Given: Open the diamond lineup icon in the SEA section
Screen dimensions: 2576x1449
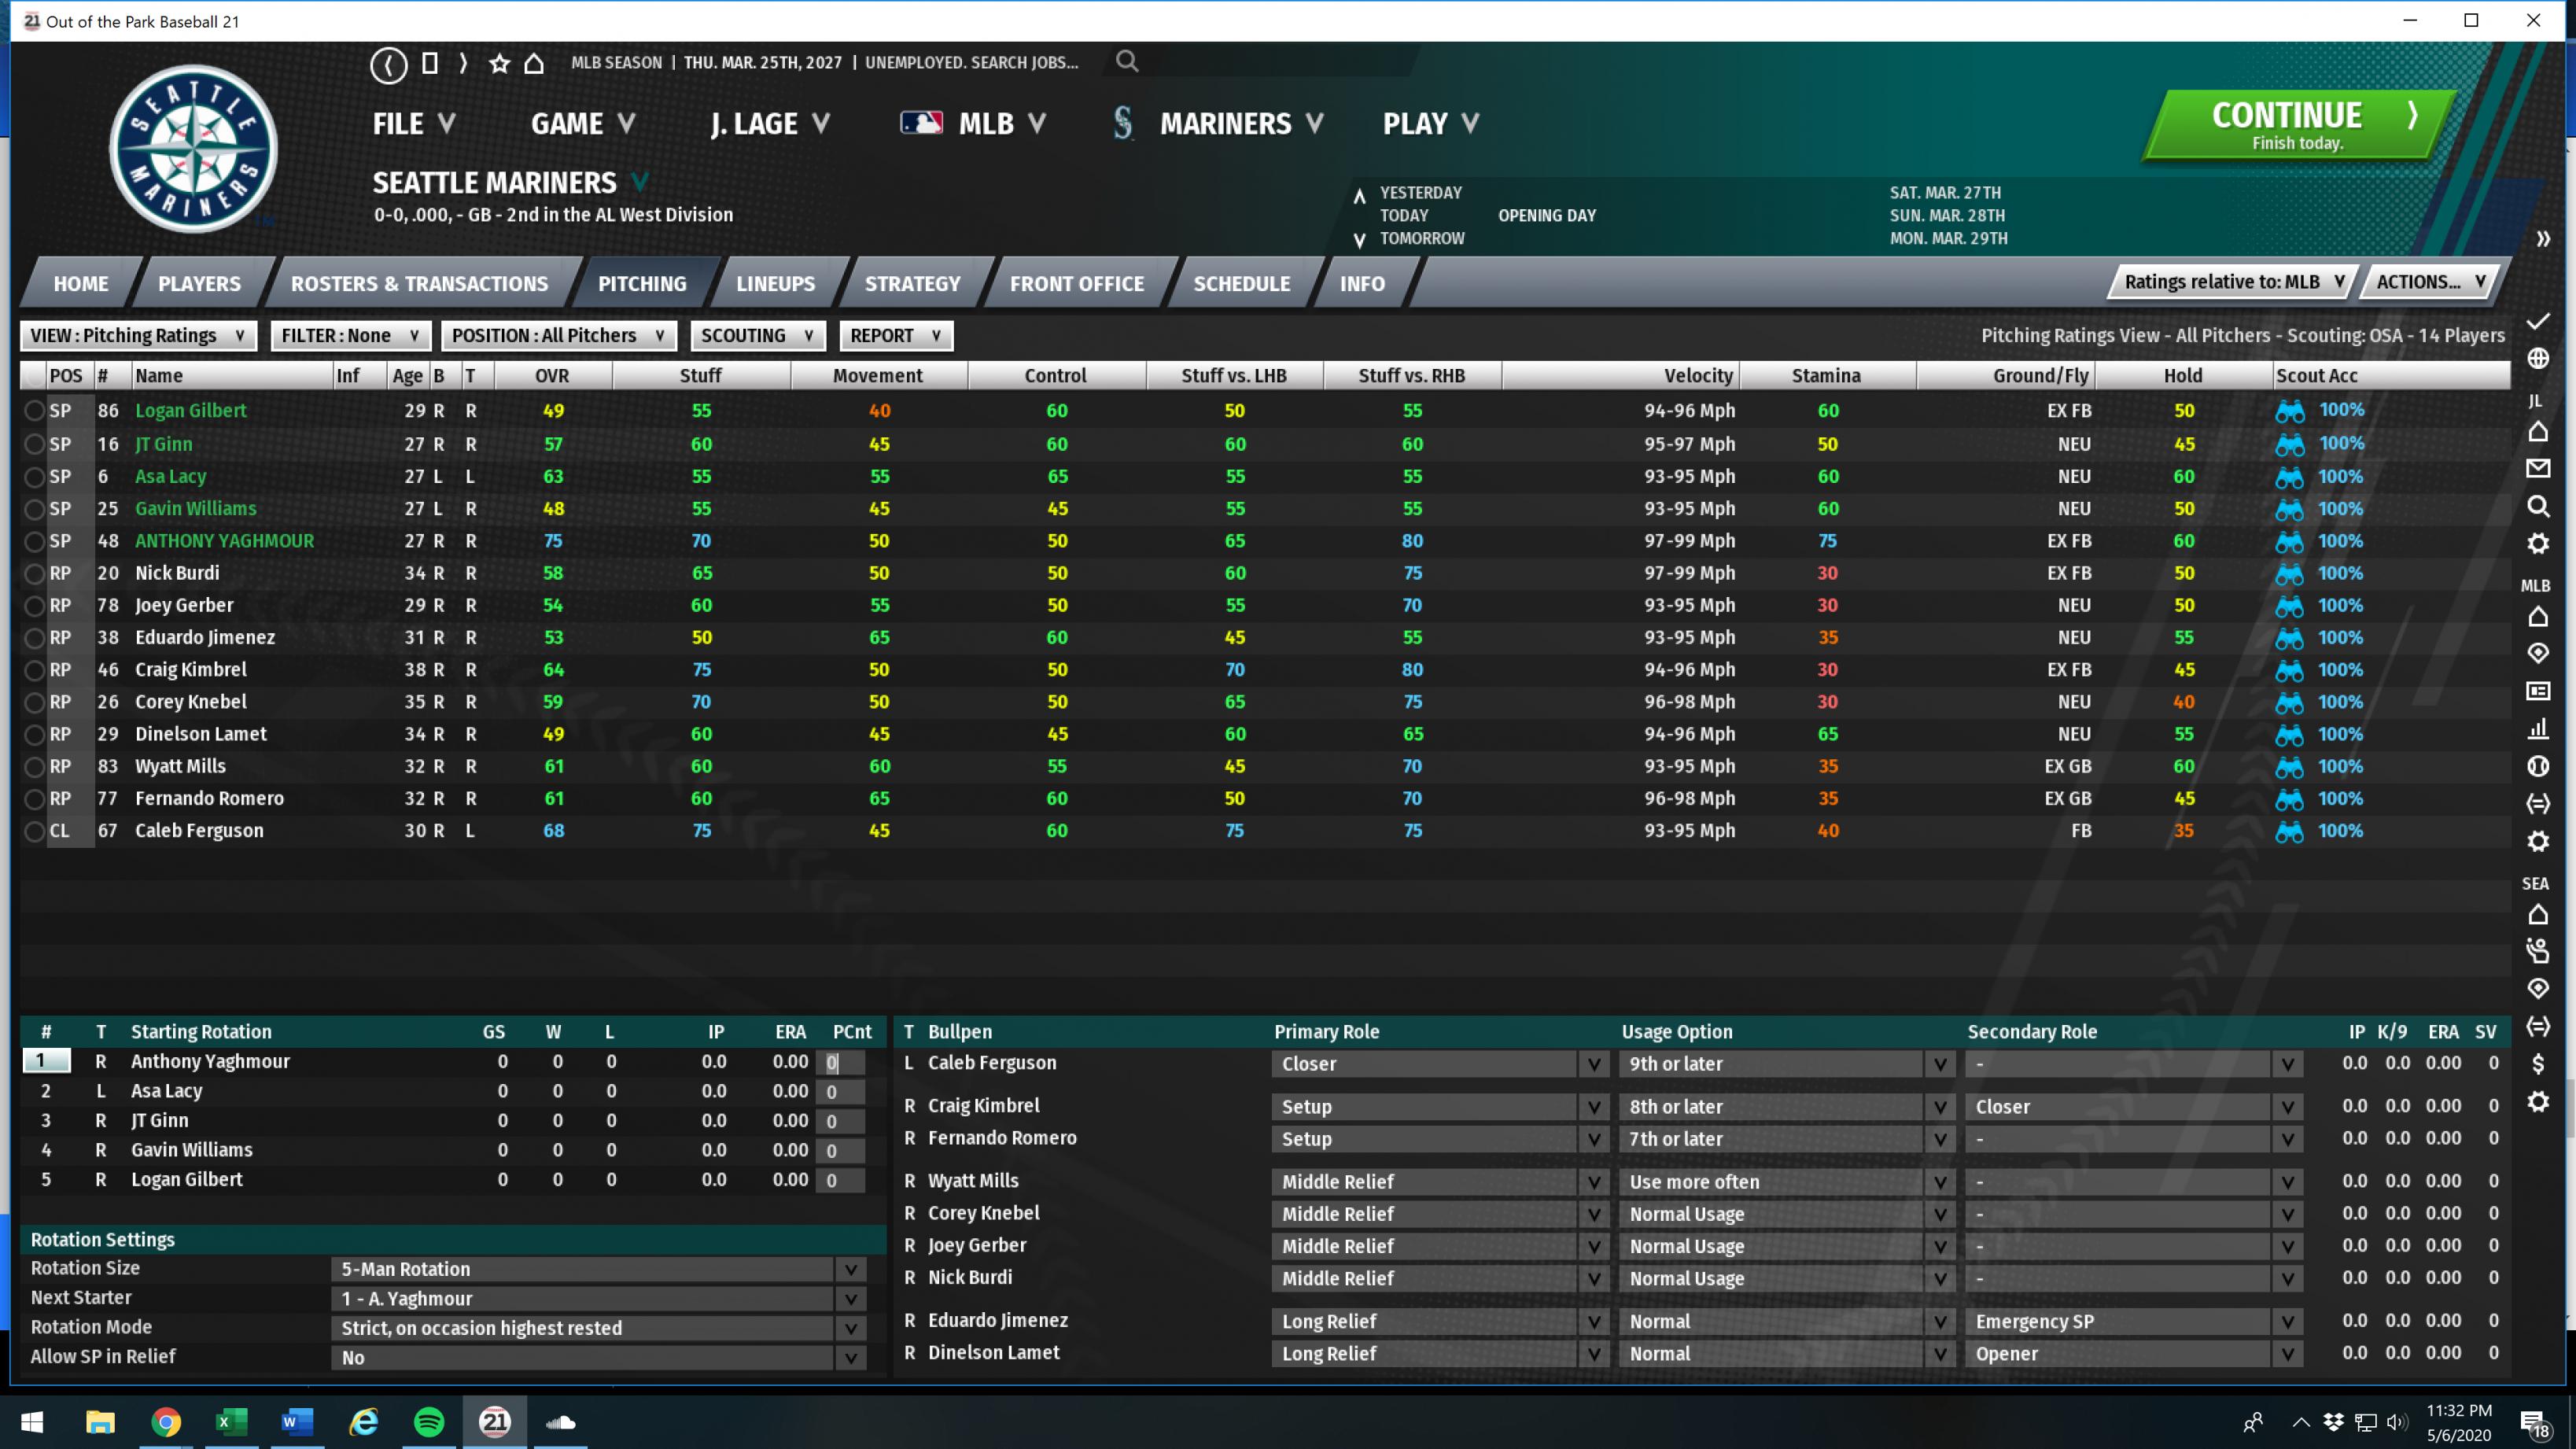Looking at the screenshot, I should click(x=2538, y=988).
